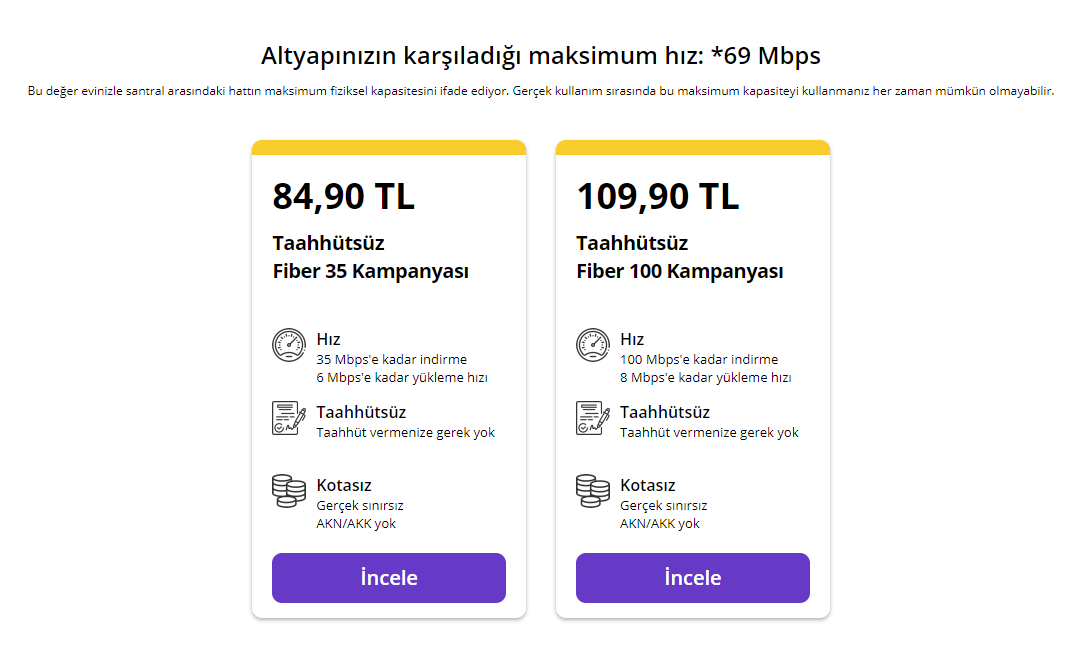Click the contract document icon in Fiber 35 card

pyautogui.click(x=289, y=418)
